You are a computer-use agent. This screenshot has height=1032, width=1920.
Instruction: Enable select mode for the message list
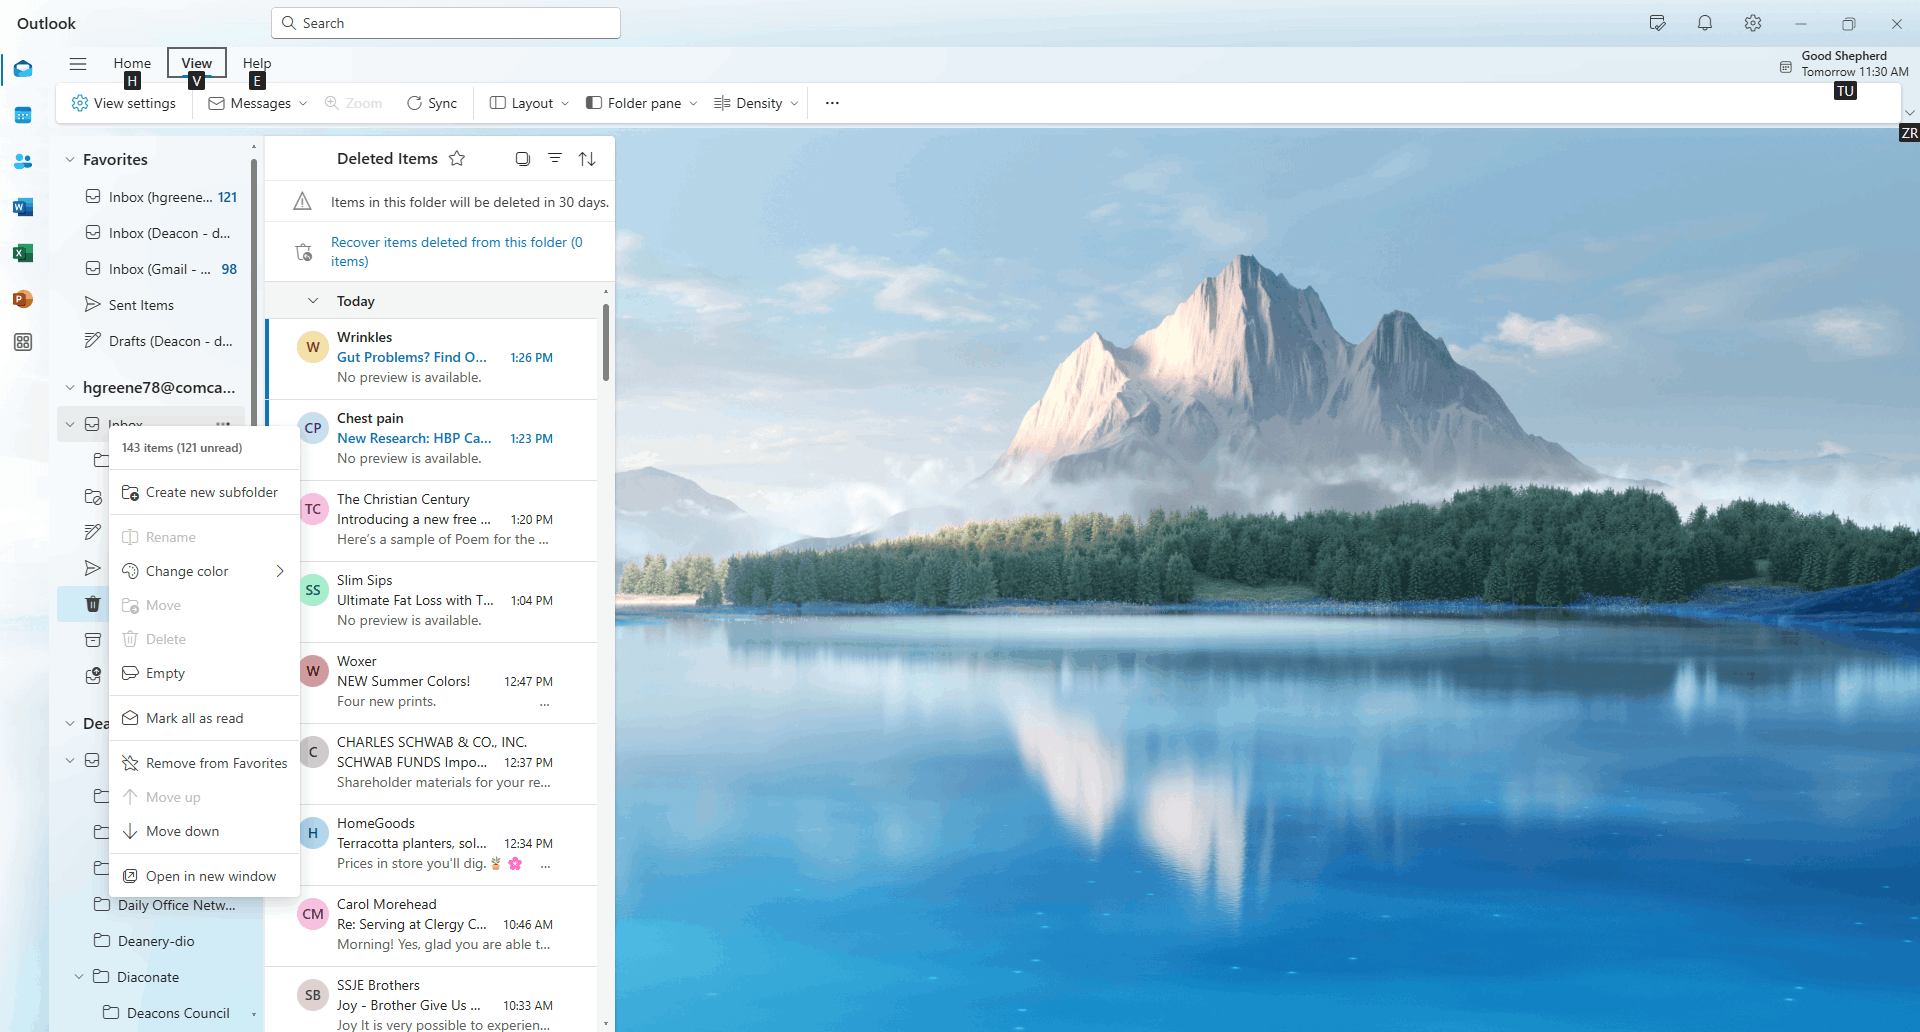click(x=522, y=158)
